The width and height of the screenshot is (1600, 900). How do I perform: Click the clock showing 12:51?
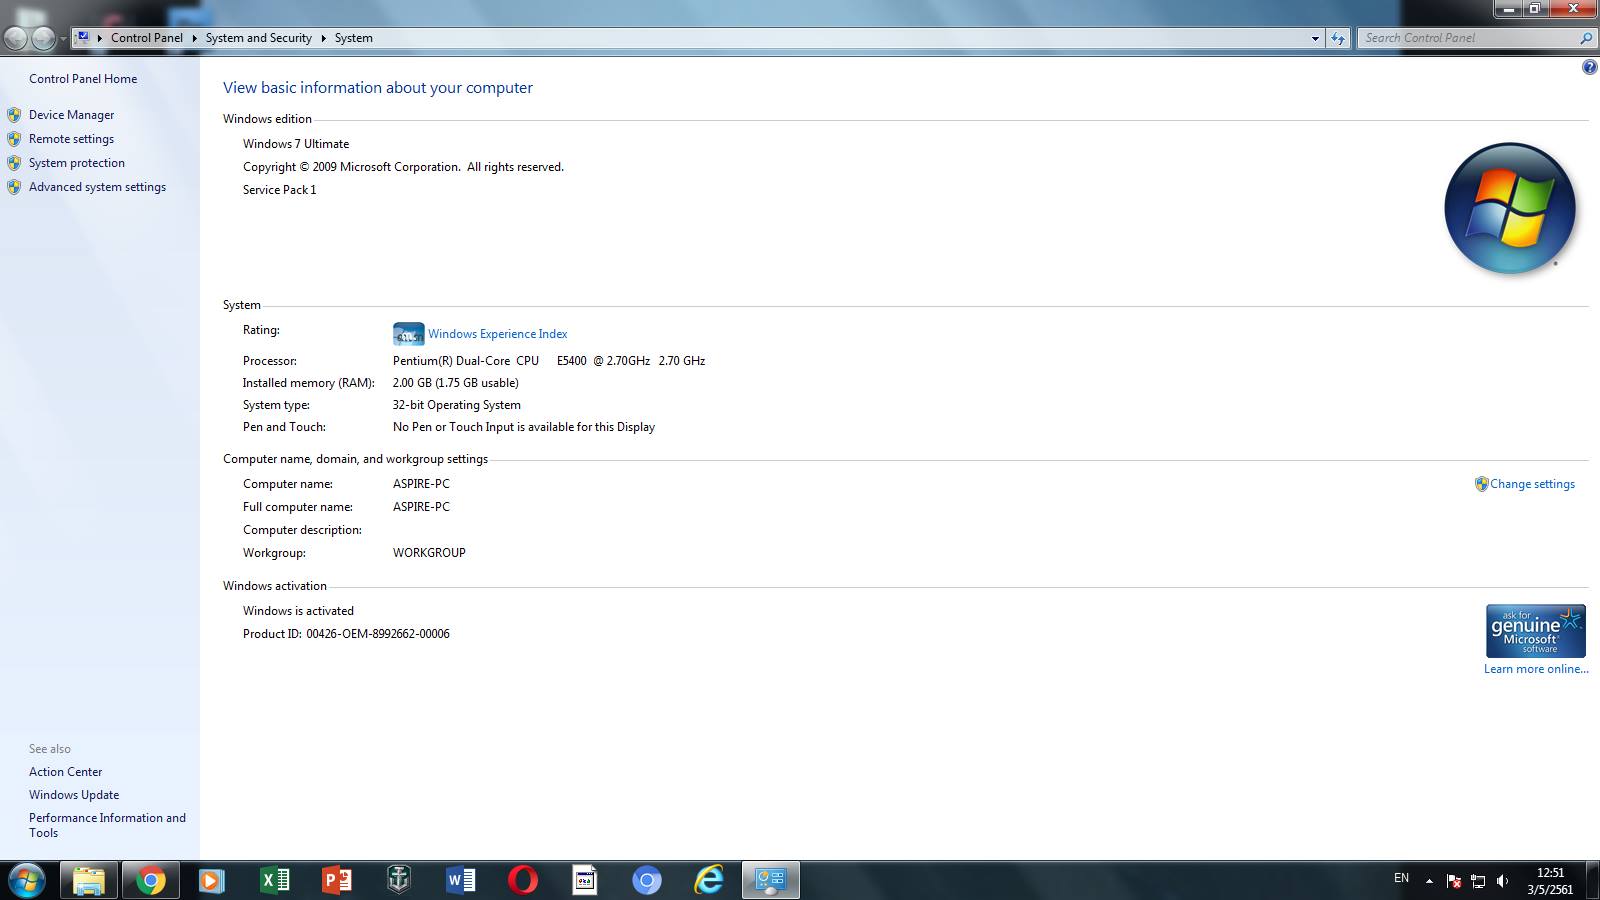(1550, 873)
